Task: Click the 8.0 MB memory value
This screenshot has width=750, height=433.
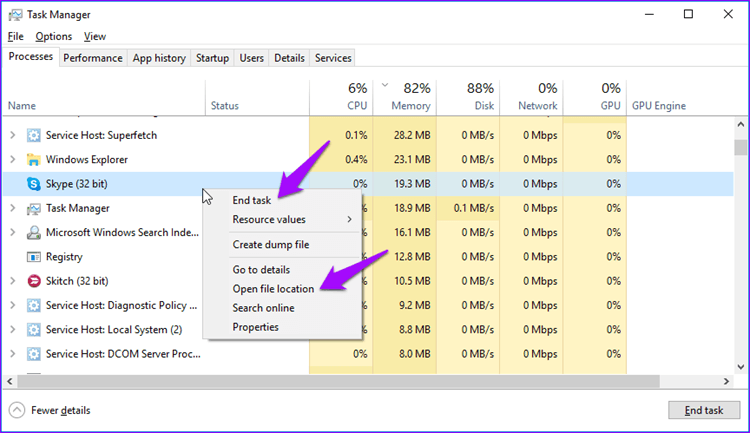Action: pyautogui.click(x=414, y=354)
